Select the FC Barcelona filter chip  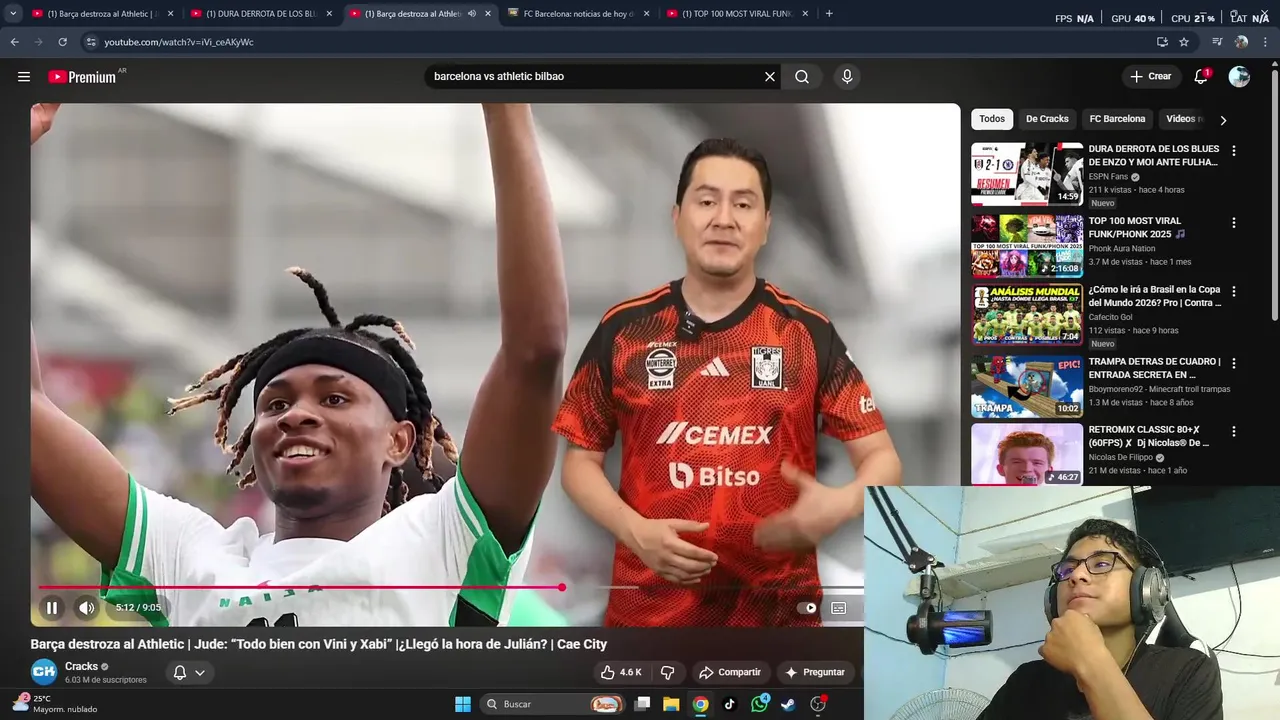[1117, 119]
